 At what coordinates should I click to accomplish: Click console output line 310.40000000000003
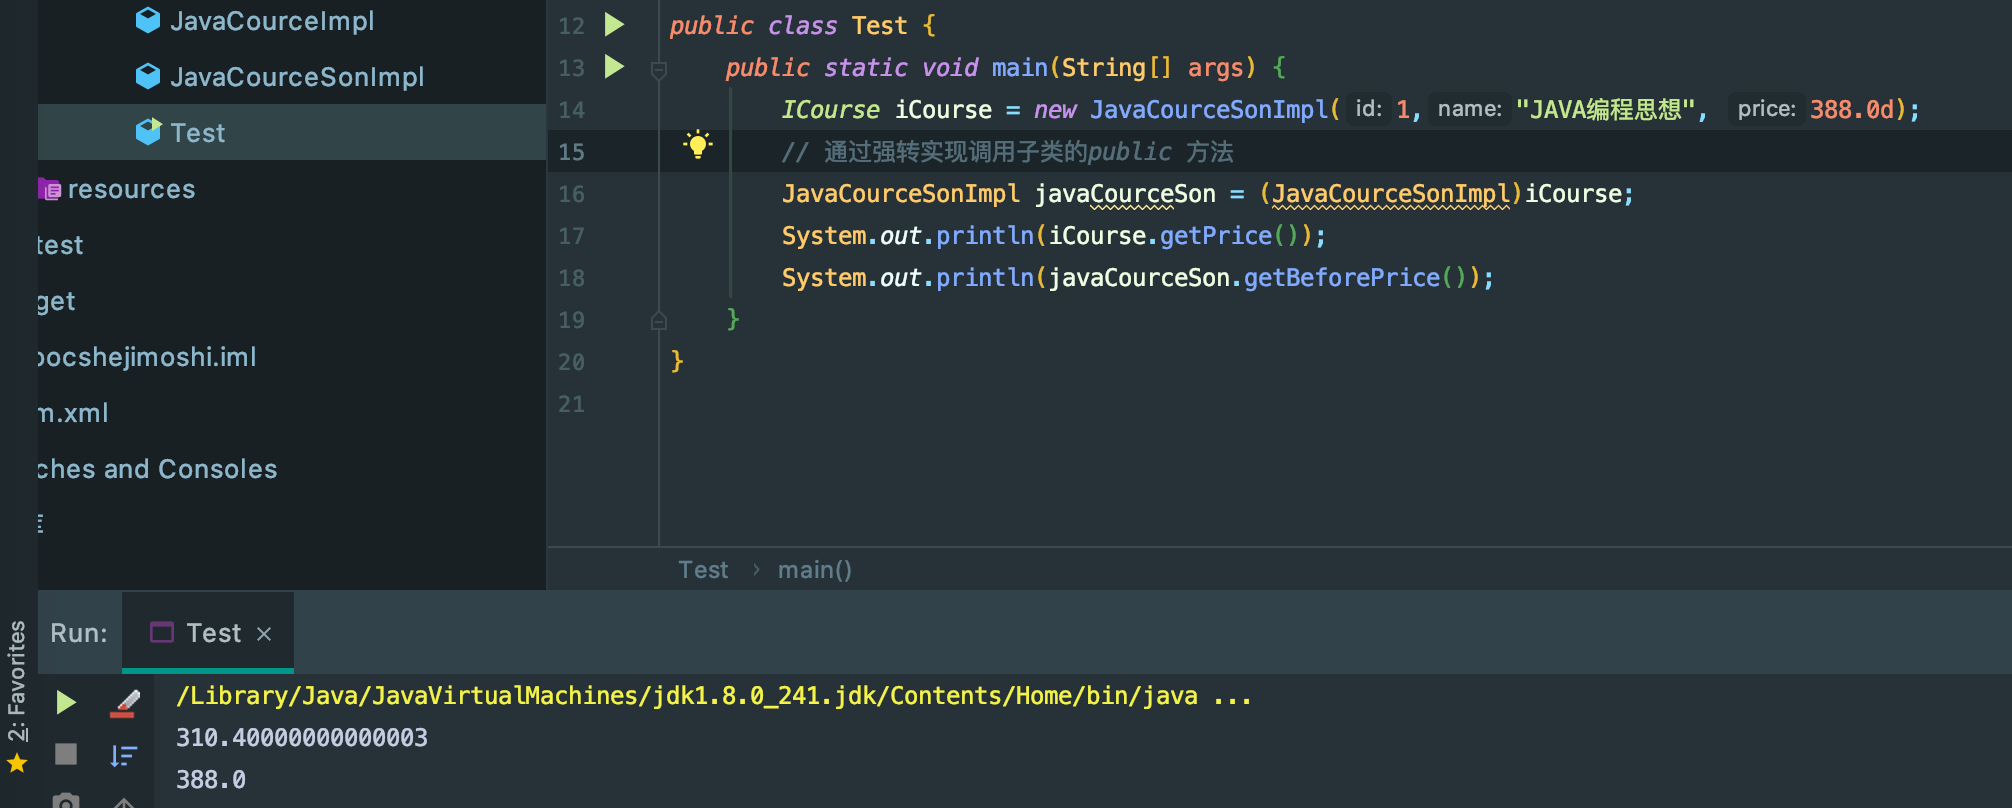coord(302,737)
